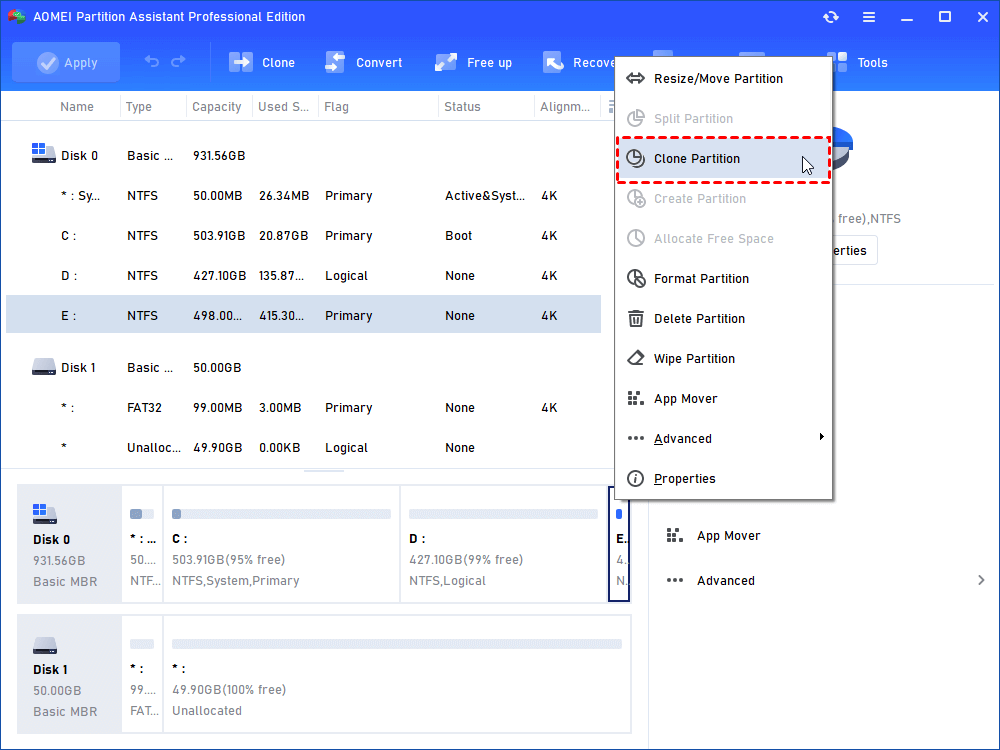Viewport: 1000px width, 750px height.
Task: Undo the last operation
Action: coord(151,61)
